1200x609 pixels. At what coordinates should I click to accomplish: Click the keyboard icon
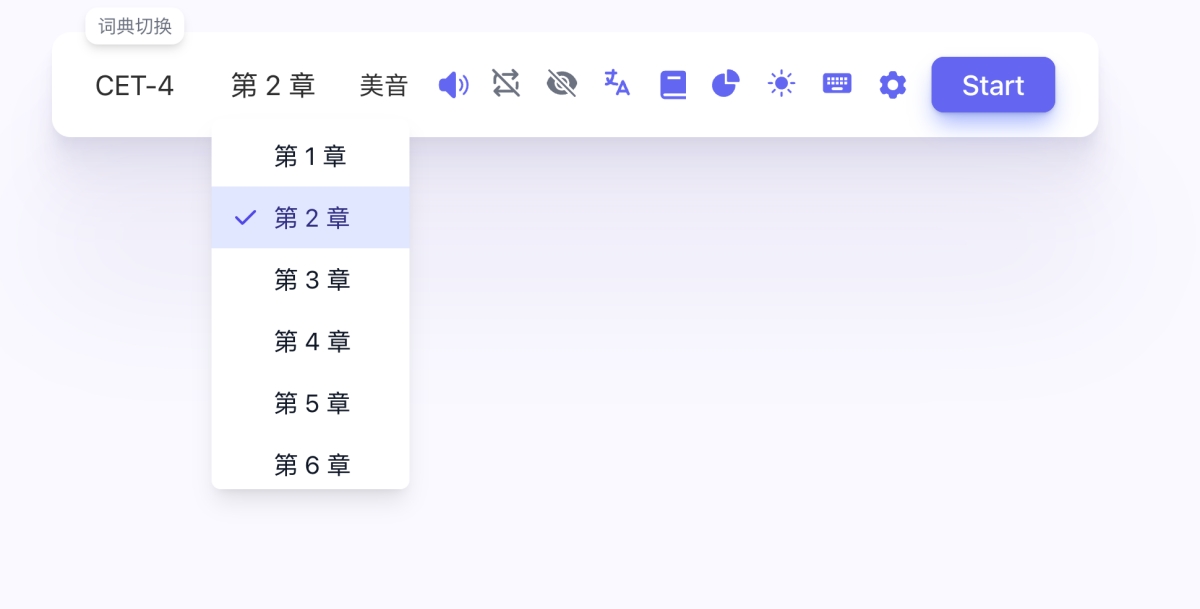[837, 84]
